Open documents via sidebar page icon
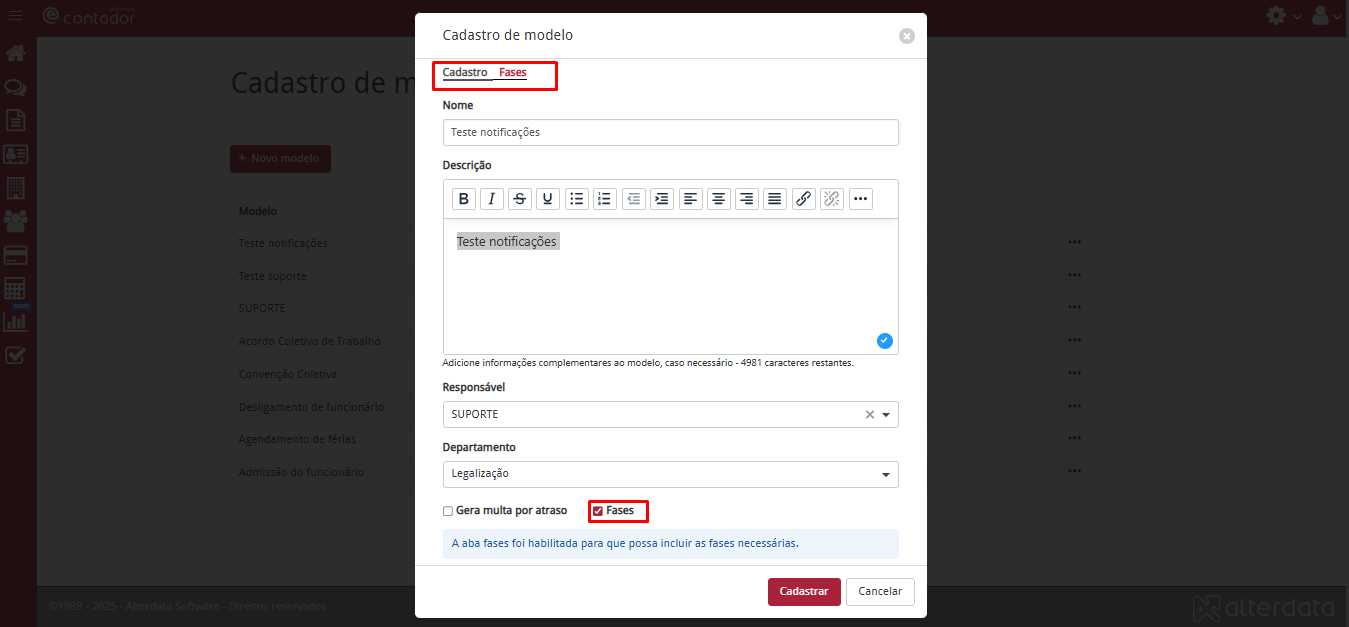The height and width of the screenshot is (627, 1349). point(15,120)
